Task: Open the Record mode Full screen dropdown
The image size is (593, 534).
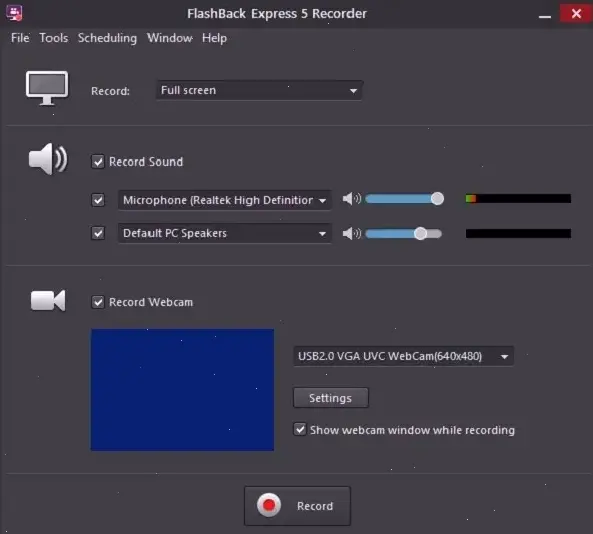Action: point(259,90)
